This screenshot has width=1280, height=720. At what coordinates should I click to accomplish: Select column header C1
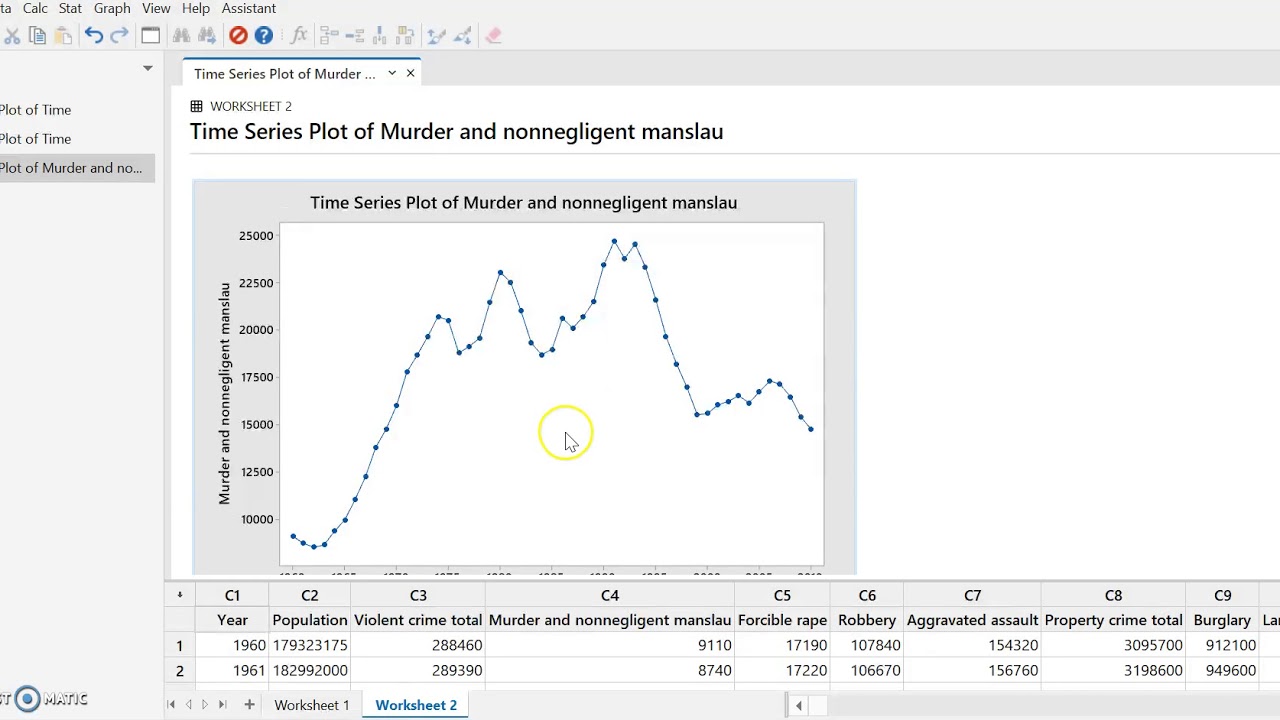pyautogui.click(x=232, y=595)
